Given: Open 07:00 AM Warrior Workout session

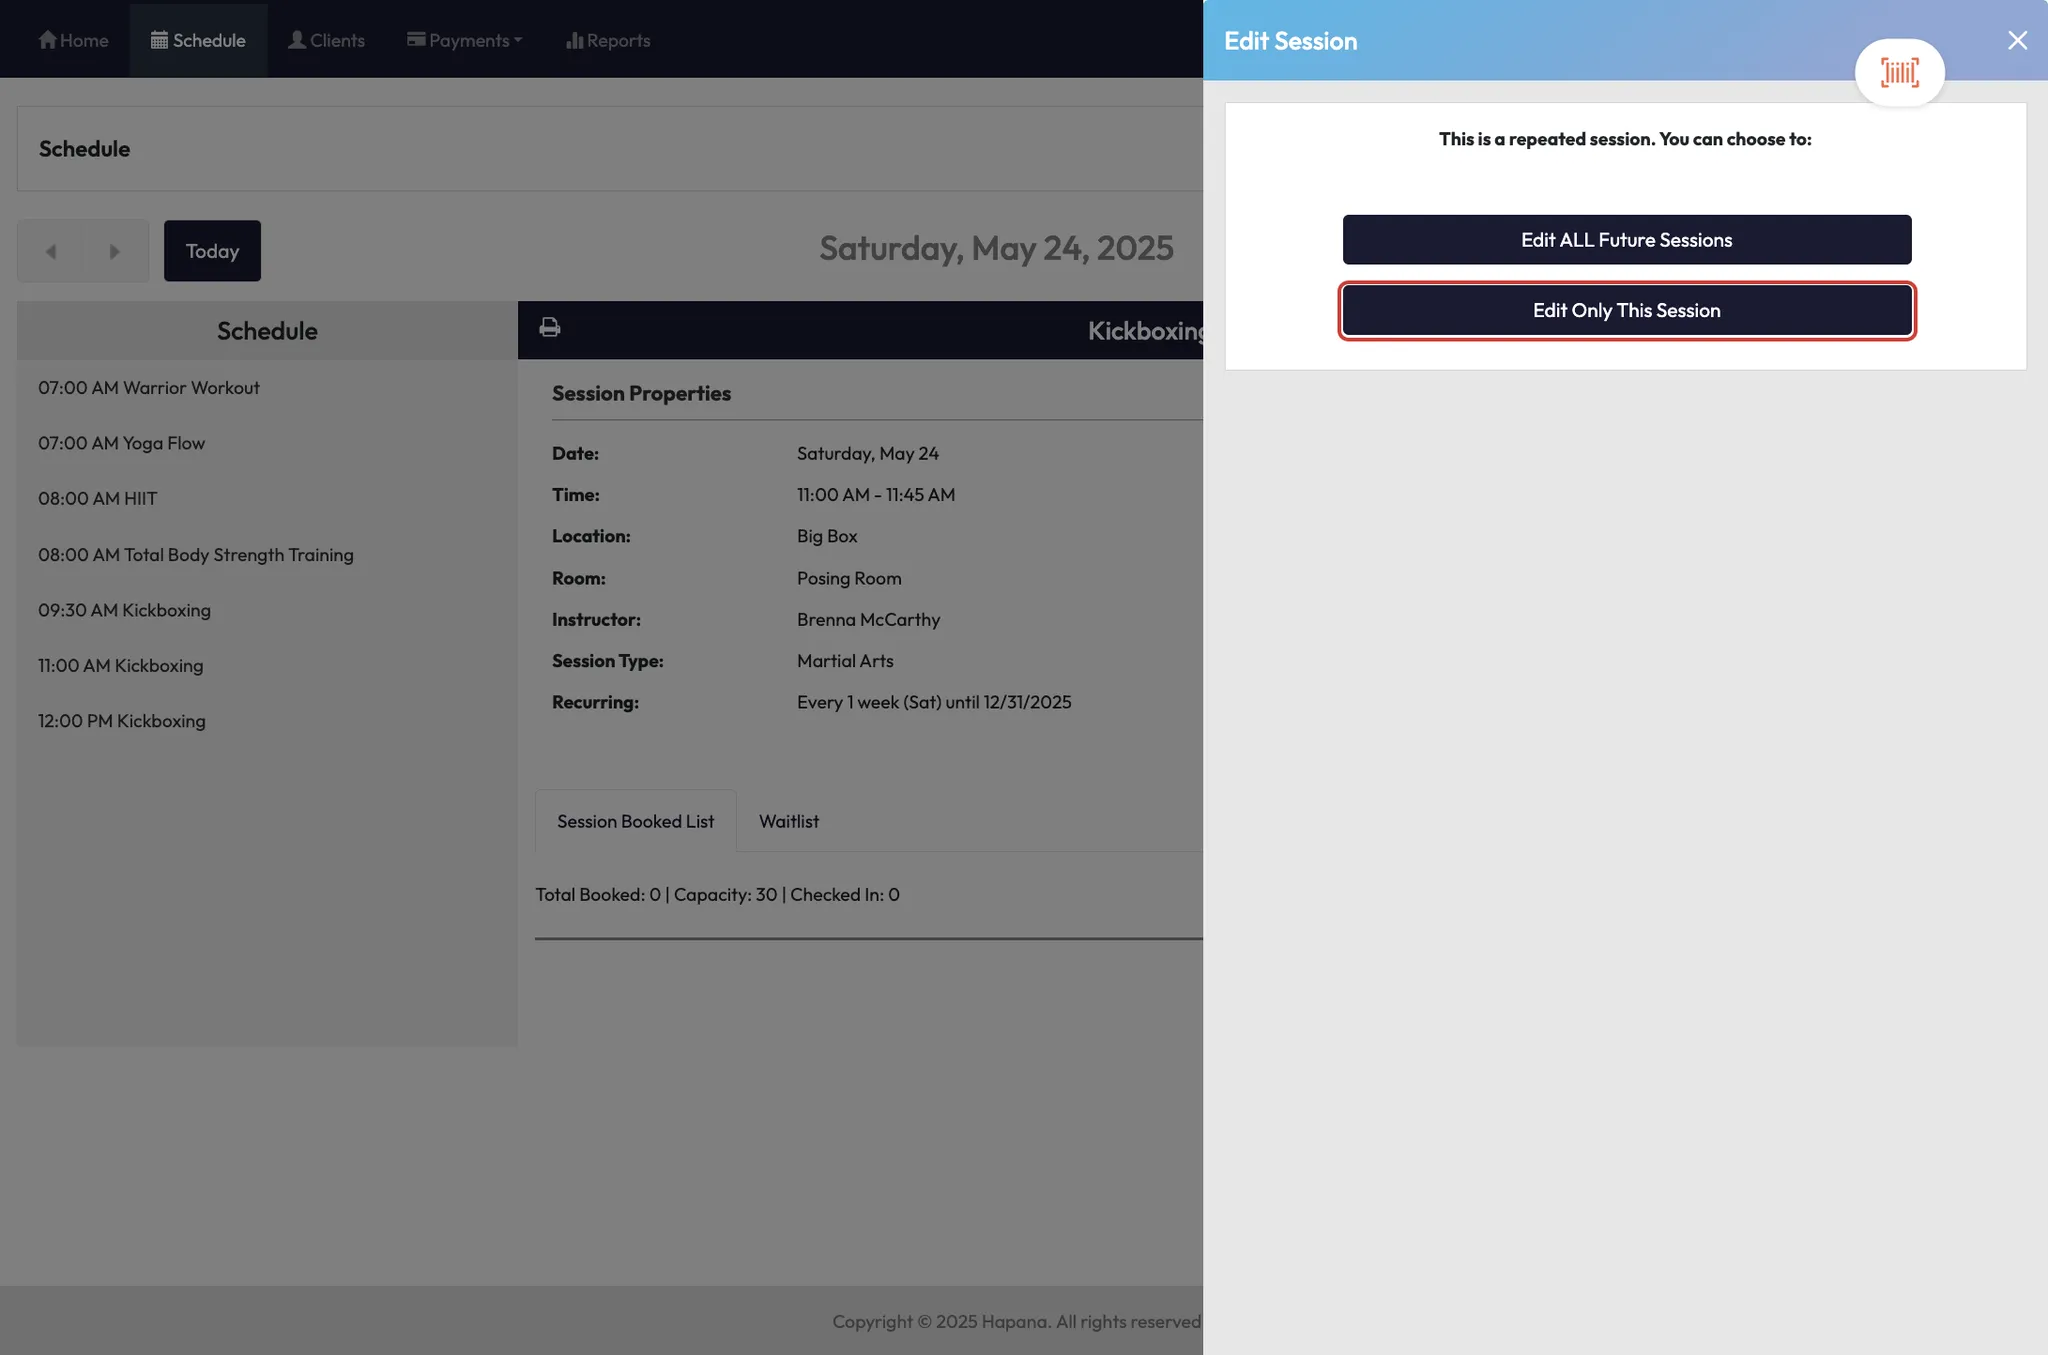Looking at the screenshot, I should [149, 387].
